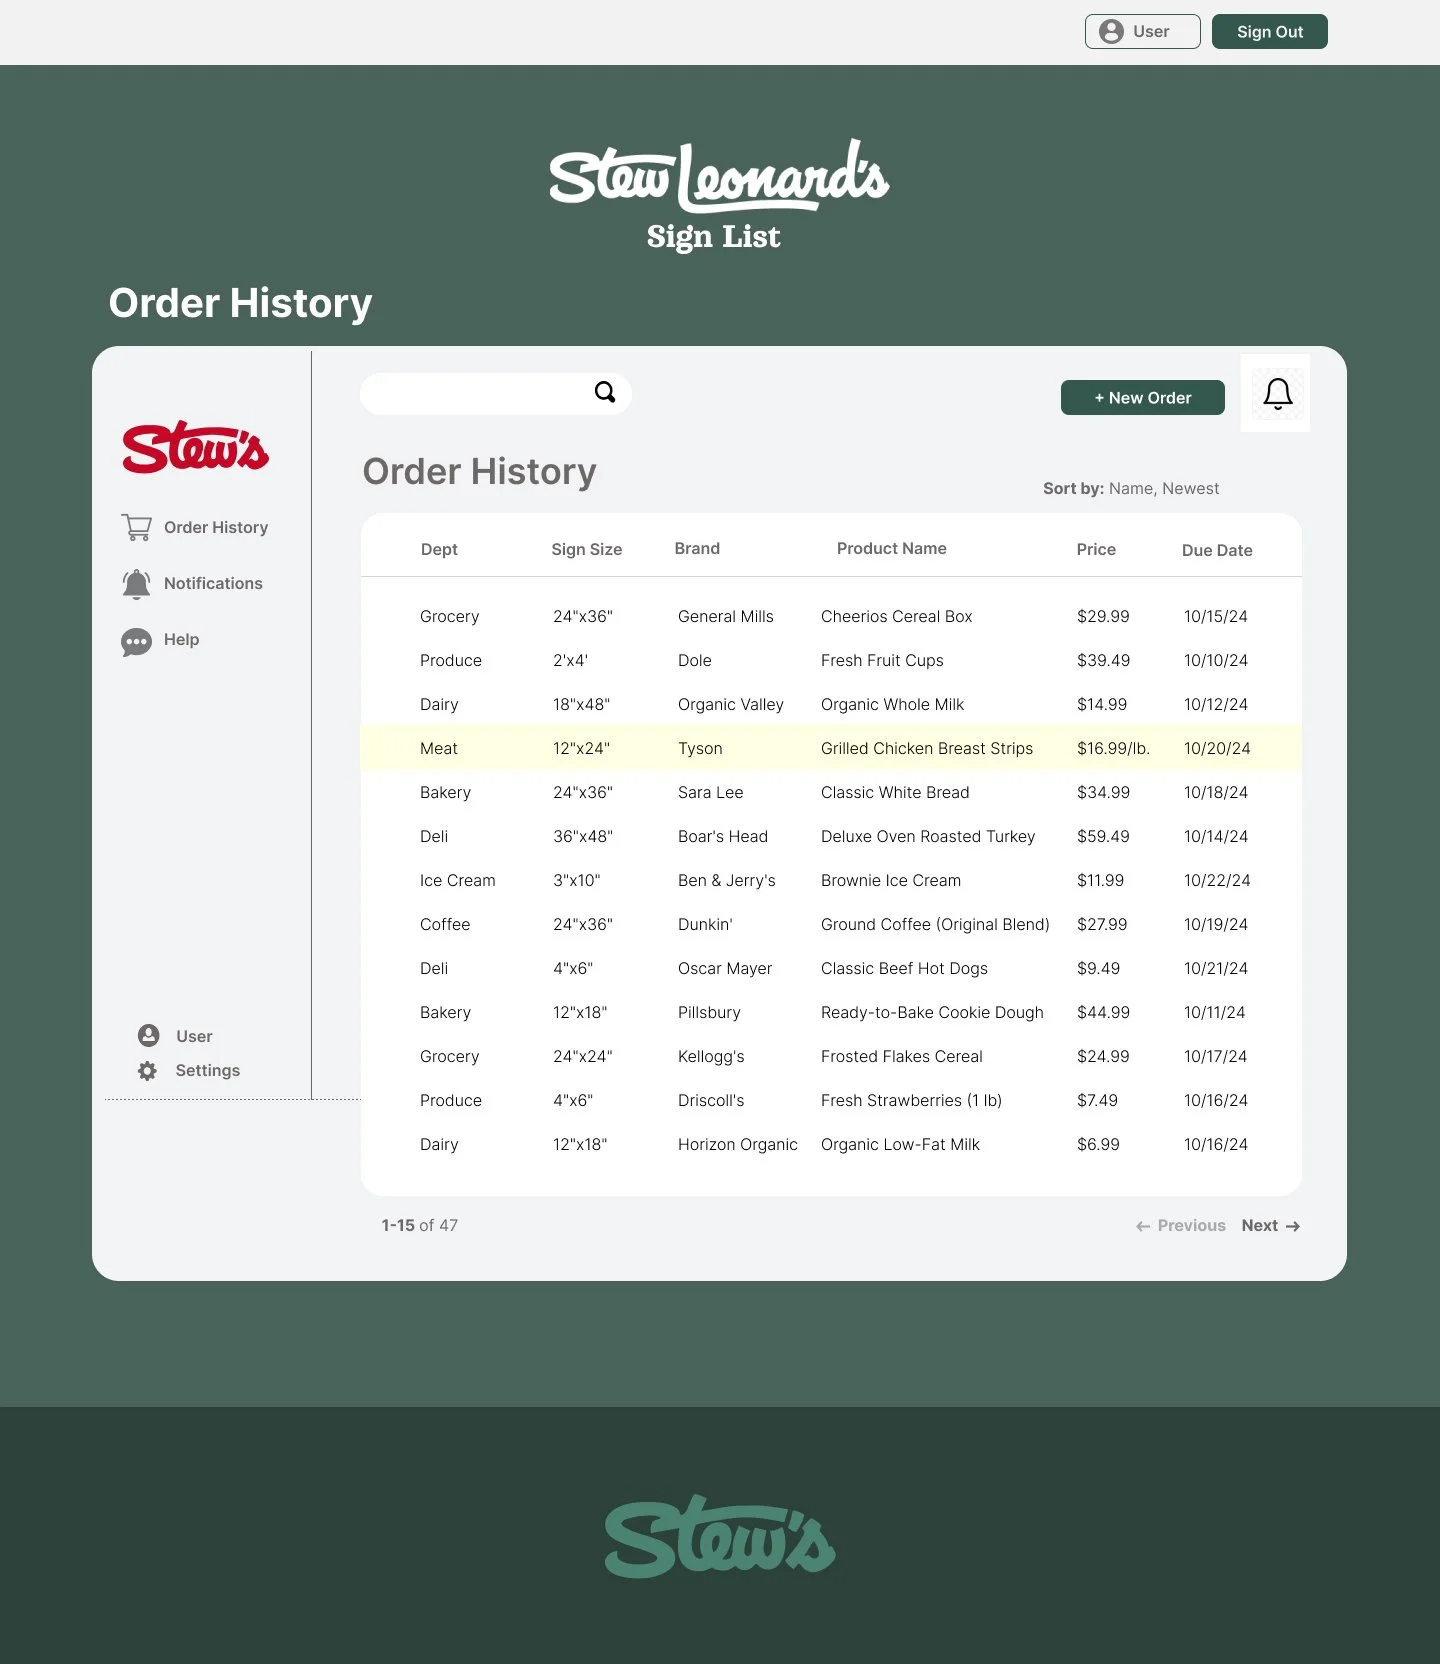Image resolution: width=1440 pixels, height=1664 pixels.
Task: Click inside the order search field
Action: [x=495, y=394]
